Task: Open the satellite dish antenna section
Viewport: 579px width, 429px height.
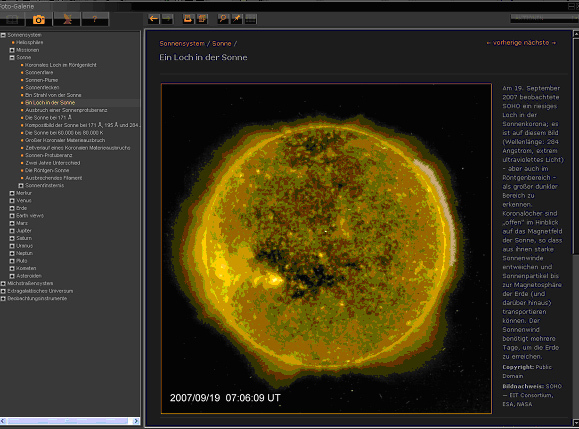Action: pyautogui.click(x=67, y=19)
